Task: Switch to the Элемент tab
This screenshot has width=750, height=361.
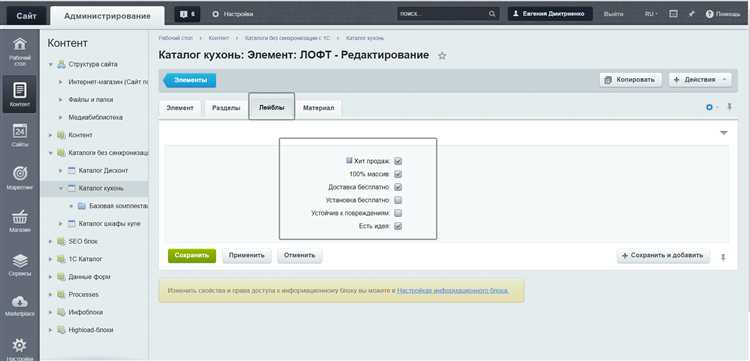Action: click(180, 108)
